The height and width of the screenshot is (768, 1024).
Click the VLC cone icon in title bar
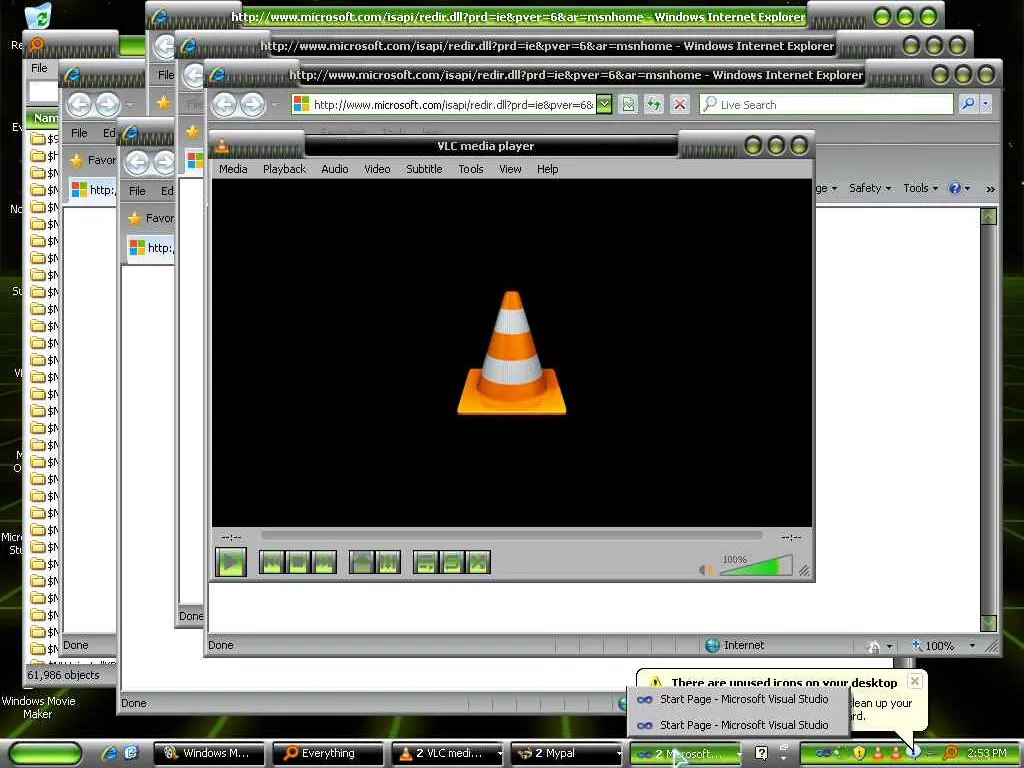click(222, 146)
